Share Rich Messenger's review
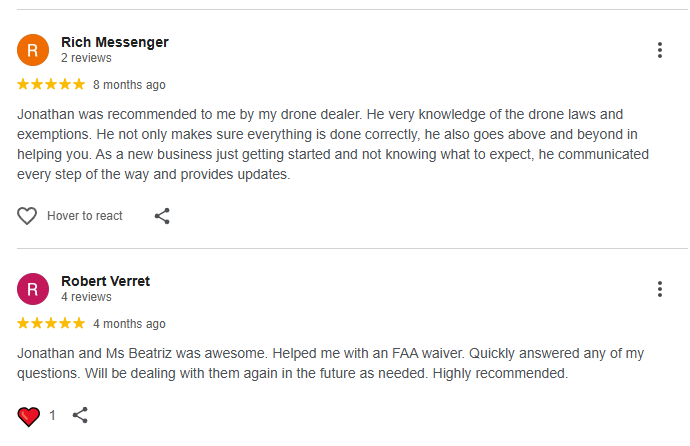 [162, 216]
